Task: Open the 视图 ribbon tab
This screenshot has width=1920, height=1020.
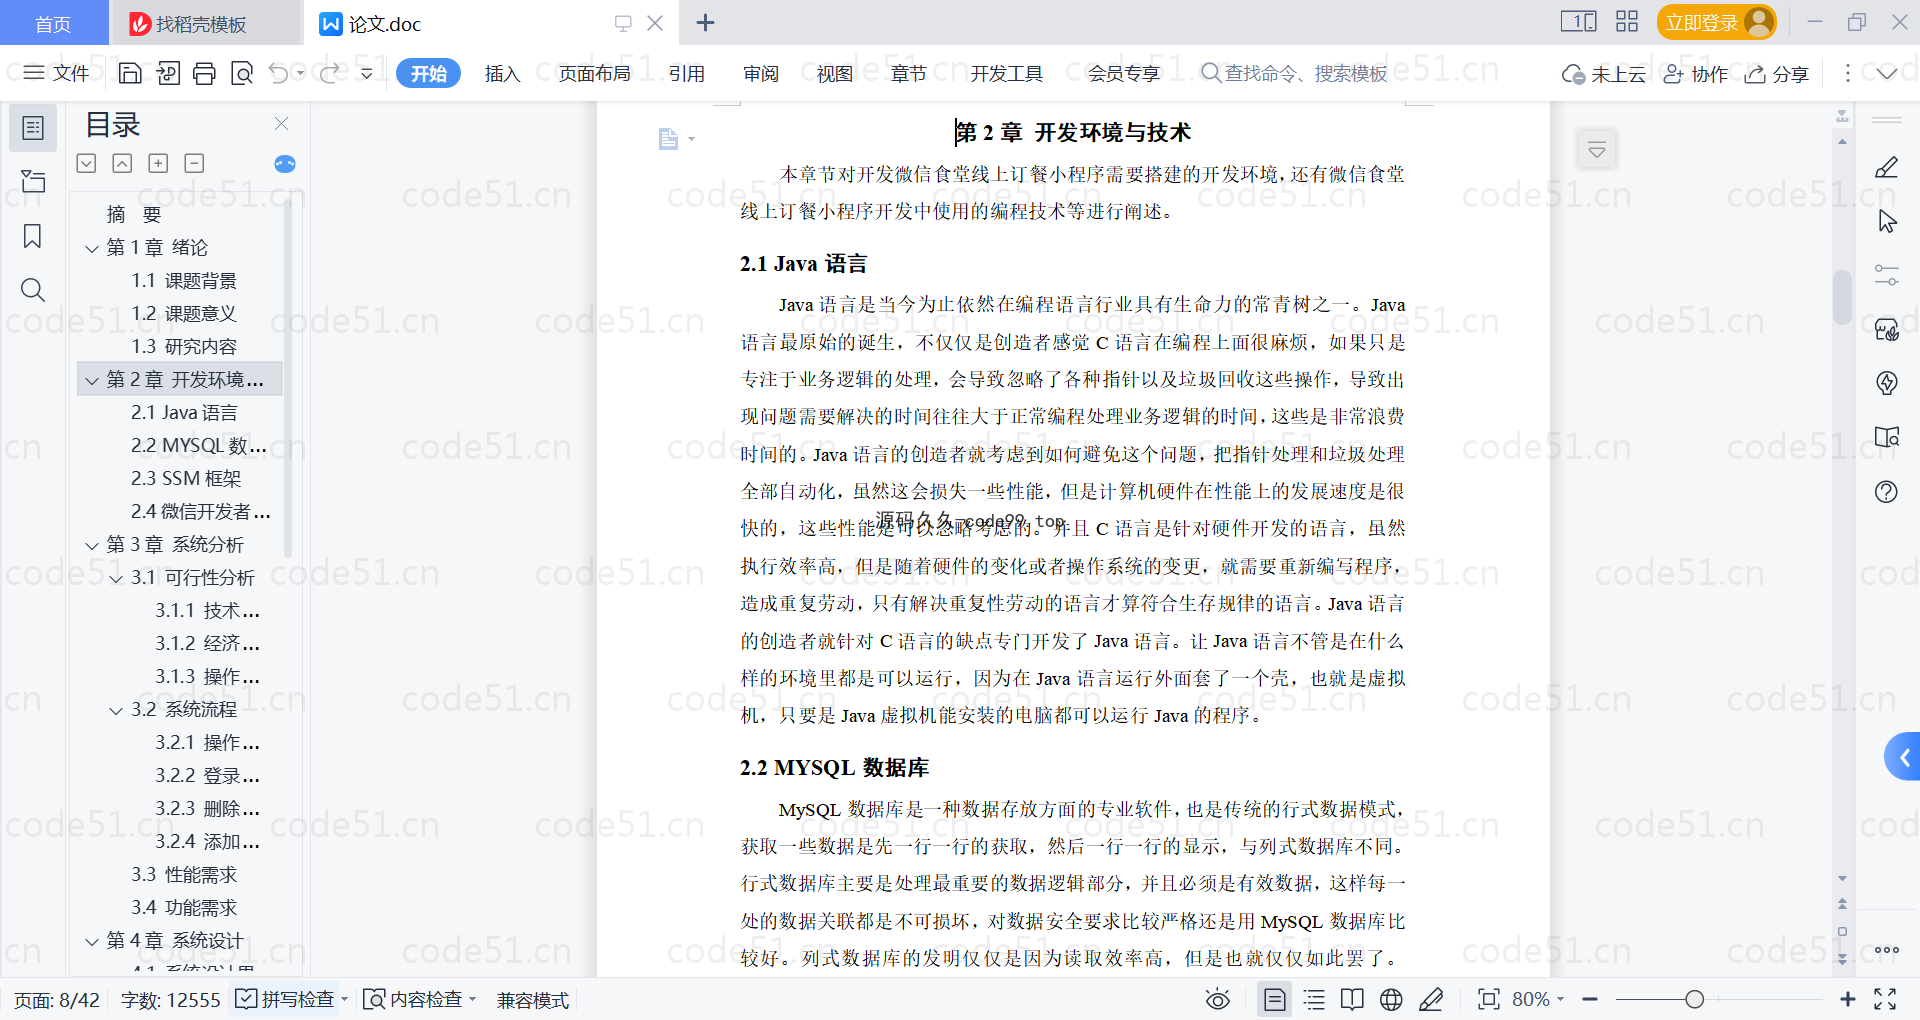Action: click(x=835, y=73)
